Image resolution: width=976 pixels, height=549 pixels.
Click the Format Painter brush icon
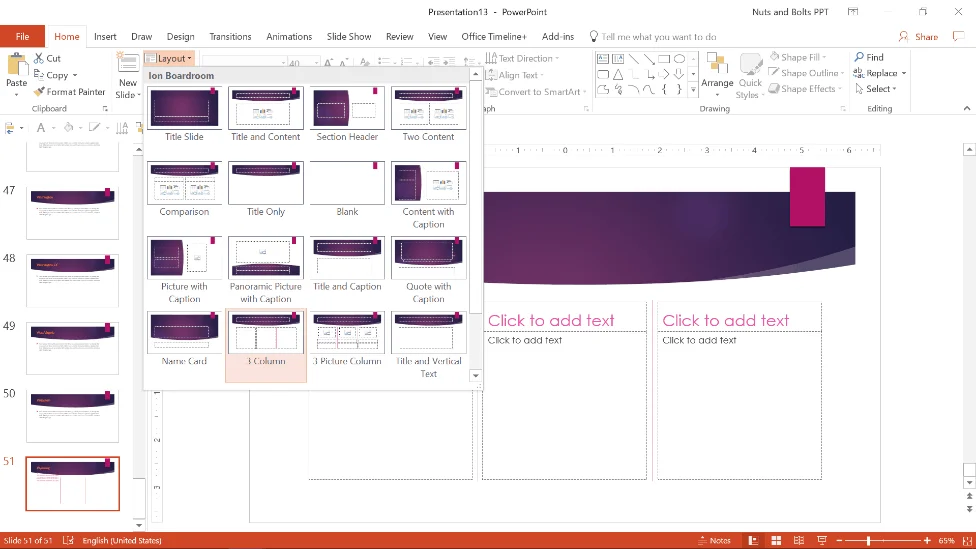[x=39, y=92]
